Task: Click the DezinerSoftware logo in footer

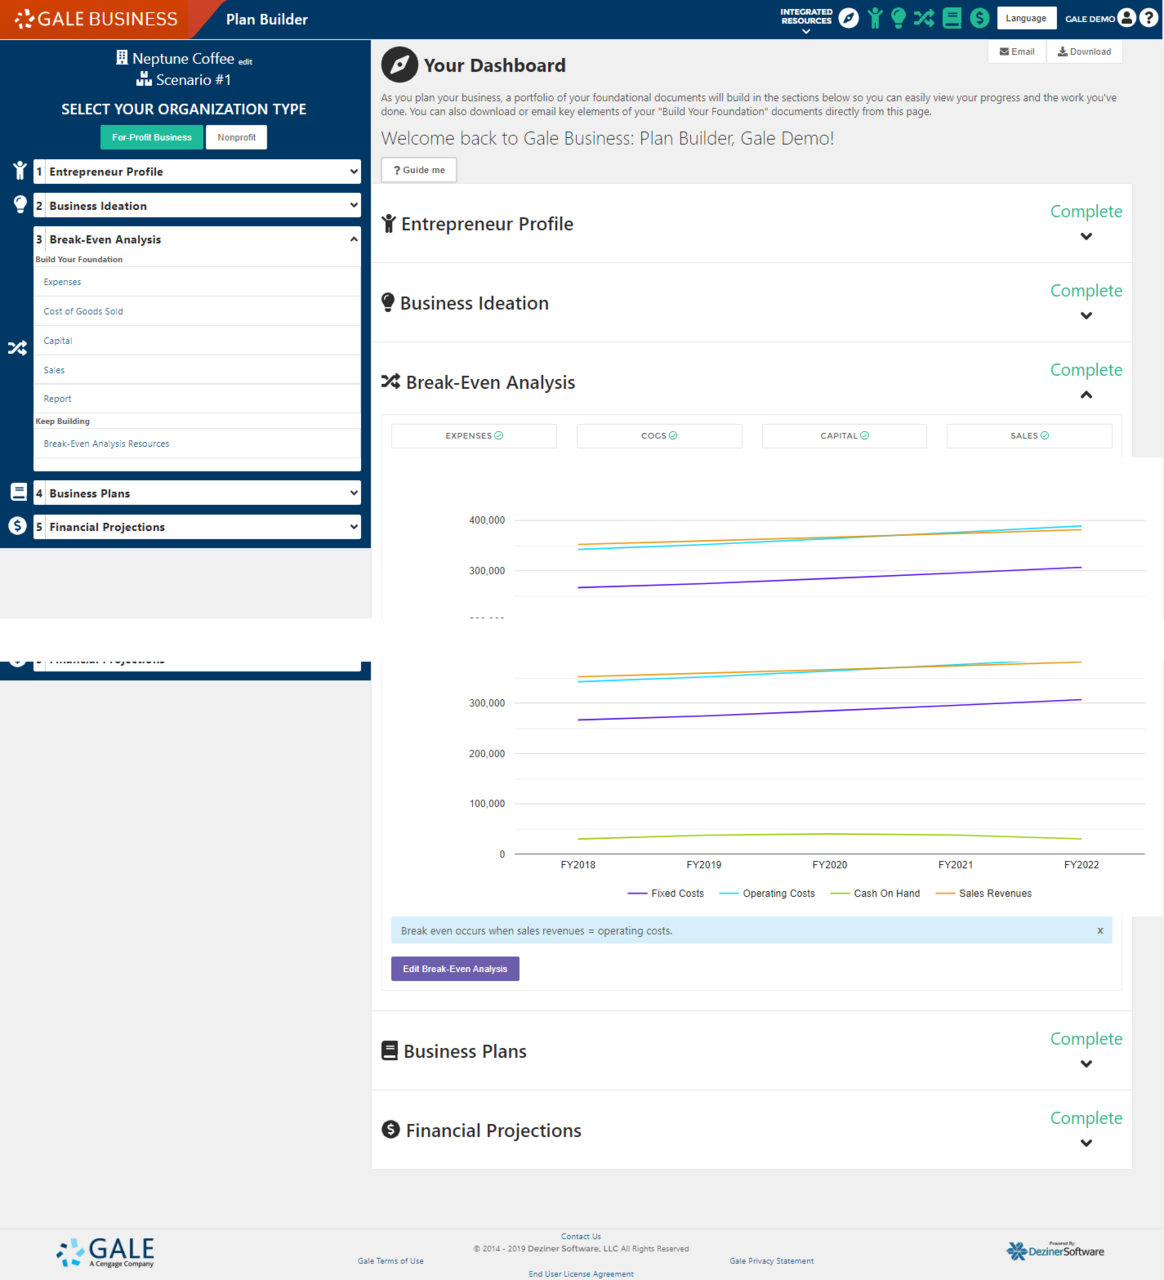Action: (x=1055, y=1250)
